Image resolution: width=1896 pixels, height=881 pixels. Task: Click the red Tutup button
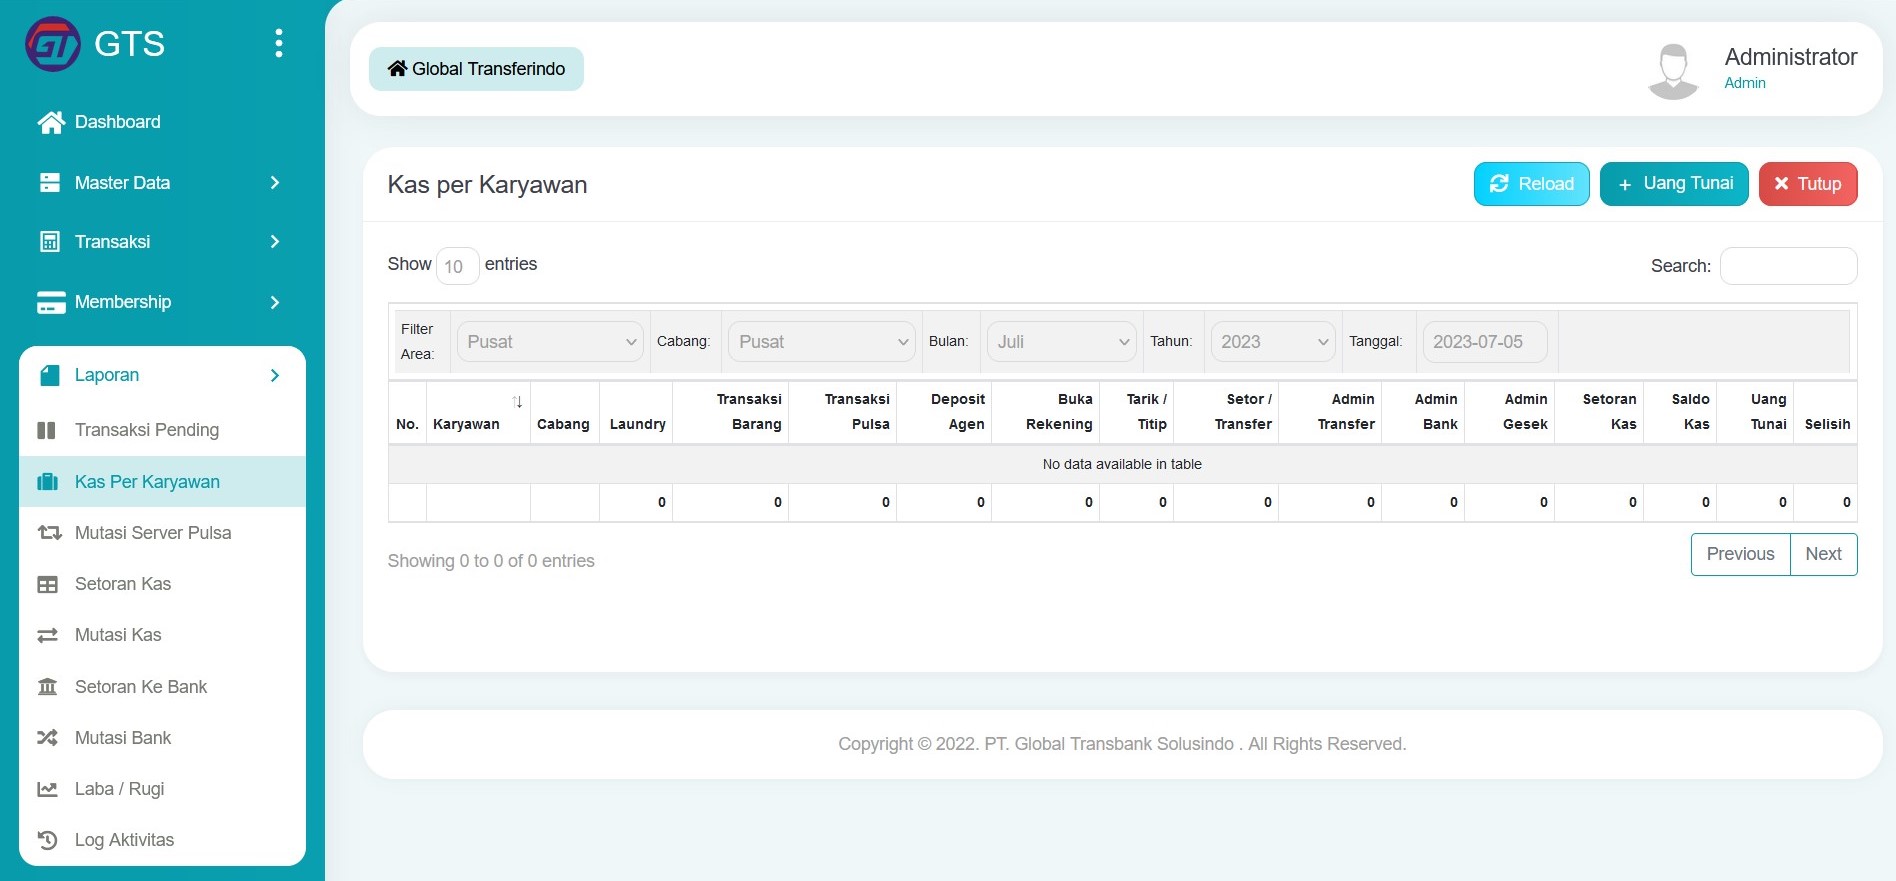1808,184
